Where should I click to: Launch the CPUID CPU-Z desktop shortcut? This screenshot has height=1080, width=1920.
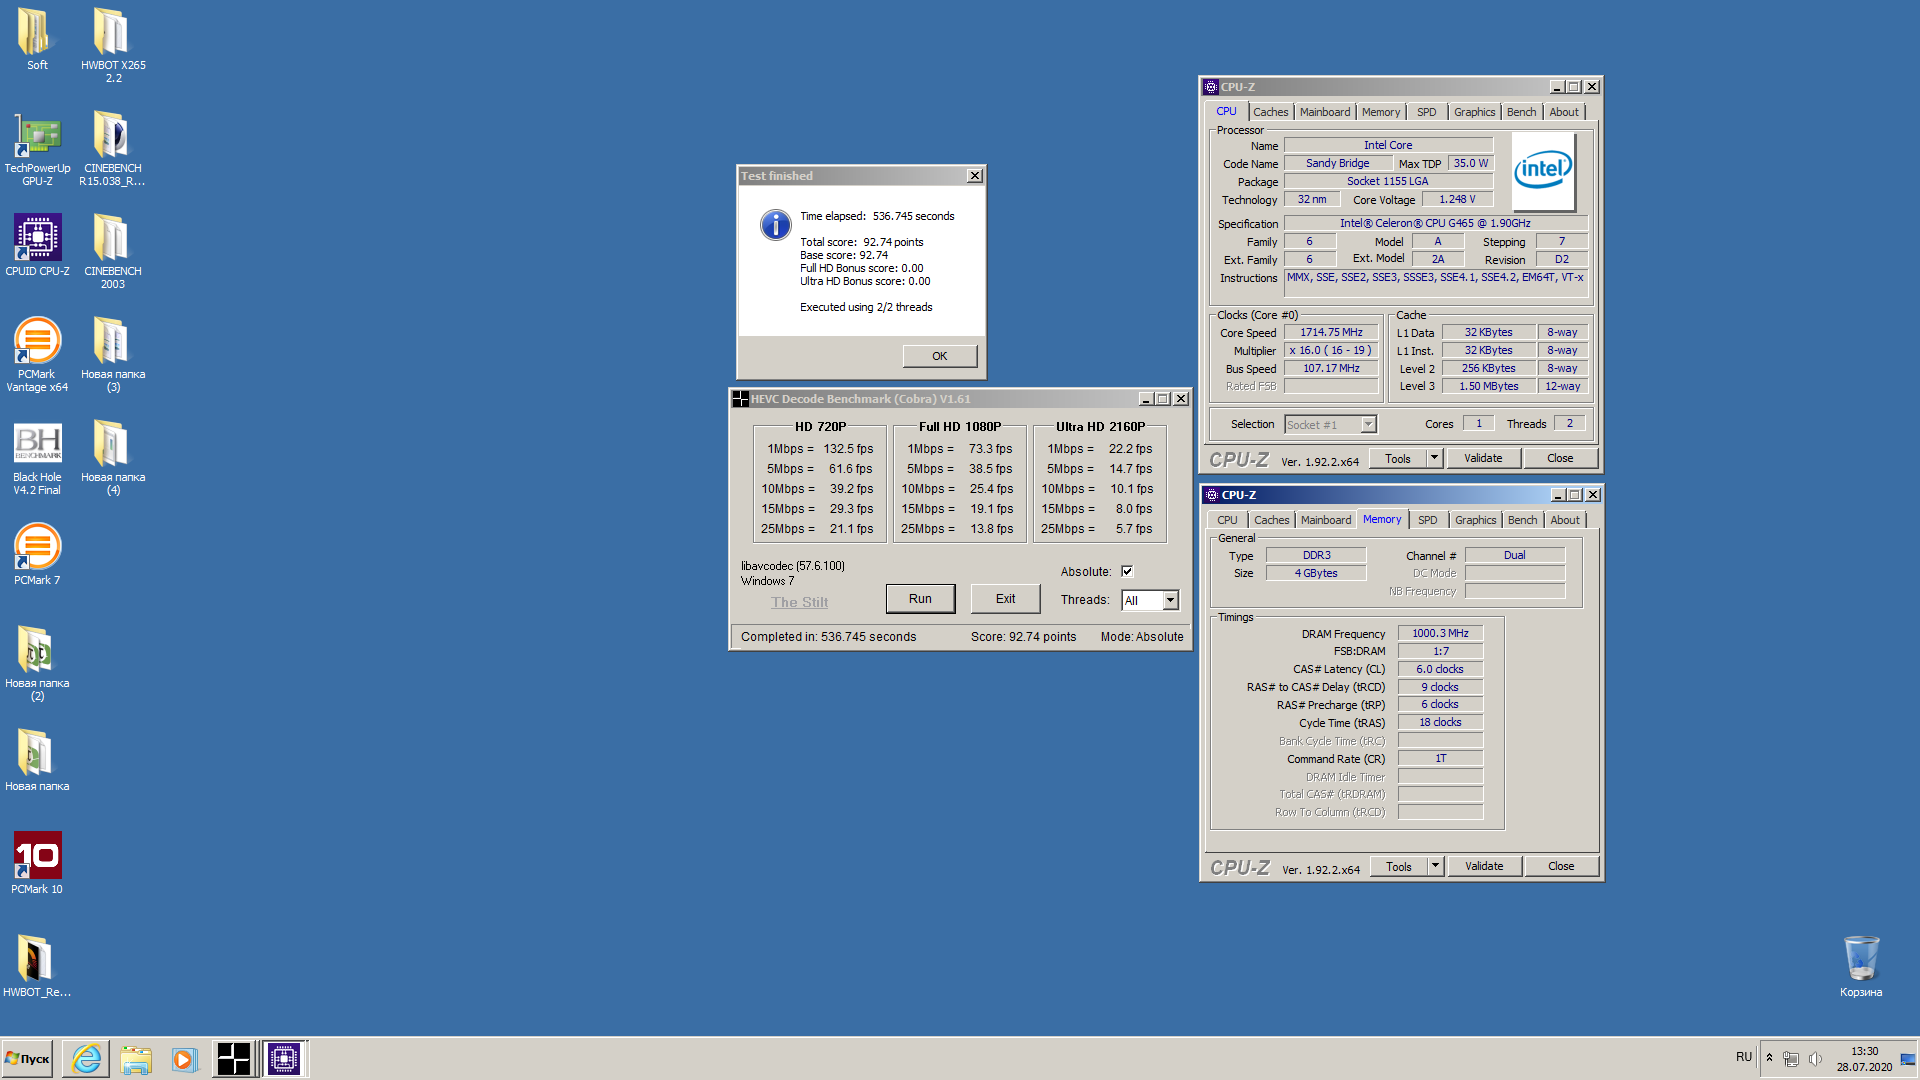[x=37, y=245]
